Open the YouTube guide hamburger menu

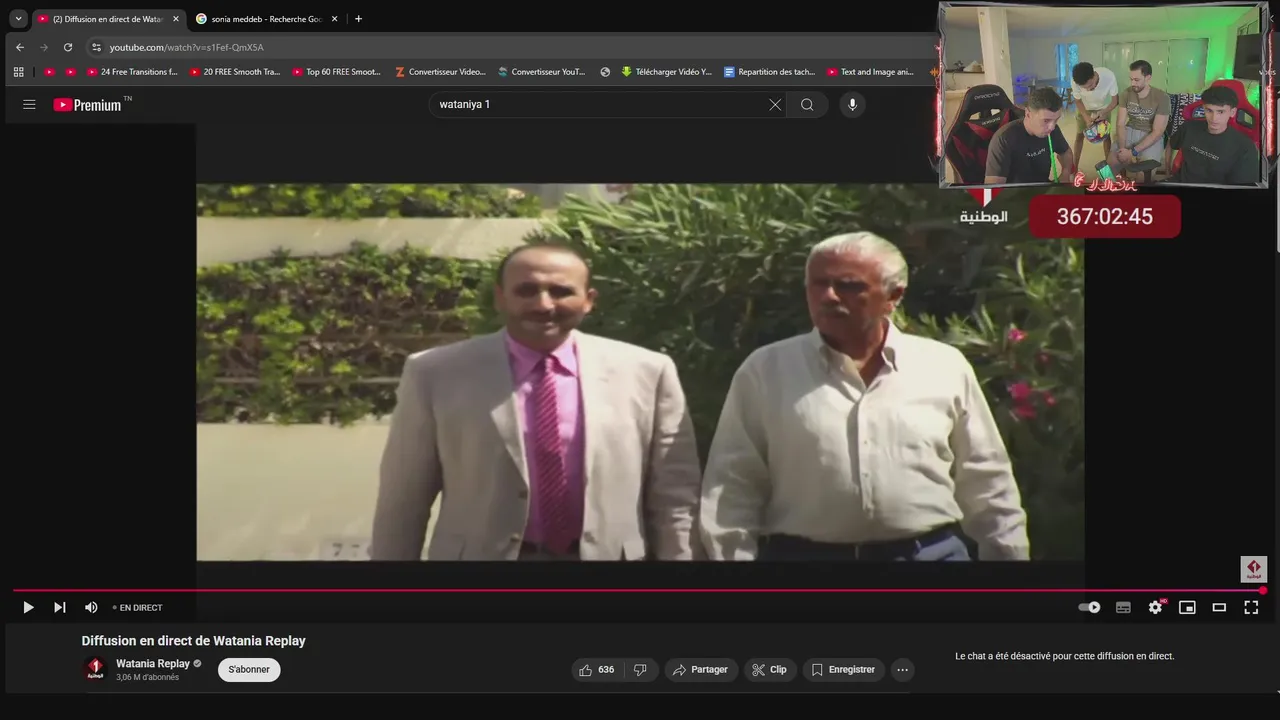(x=29, y=104)
